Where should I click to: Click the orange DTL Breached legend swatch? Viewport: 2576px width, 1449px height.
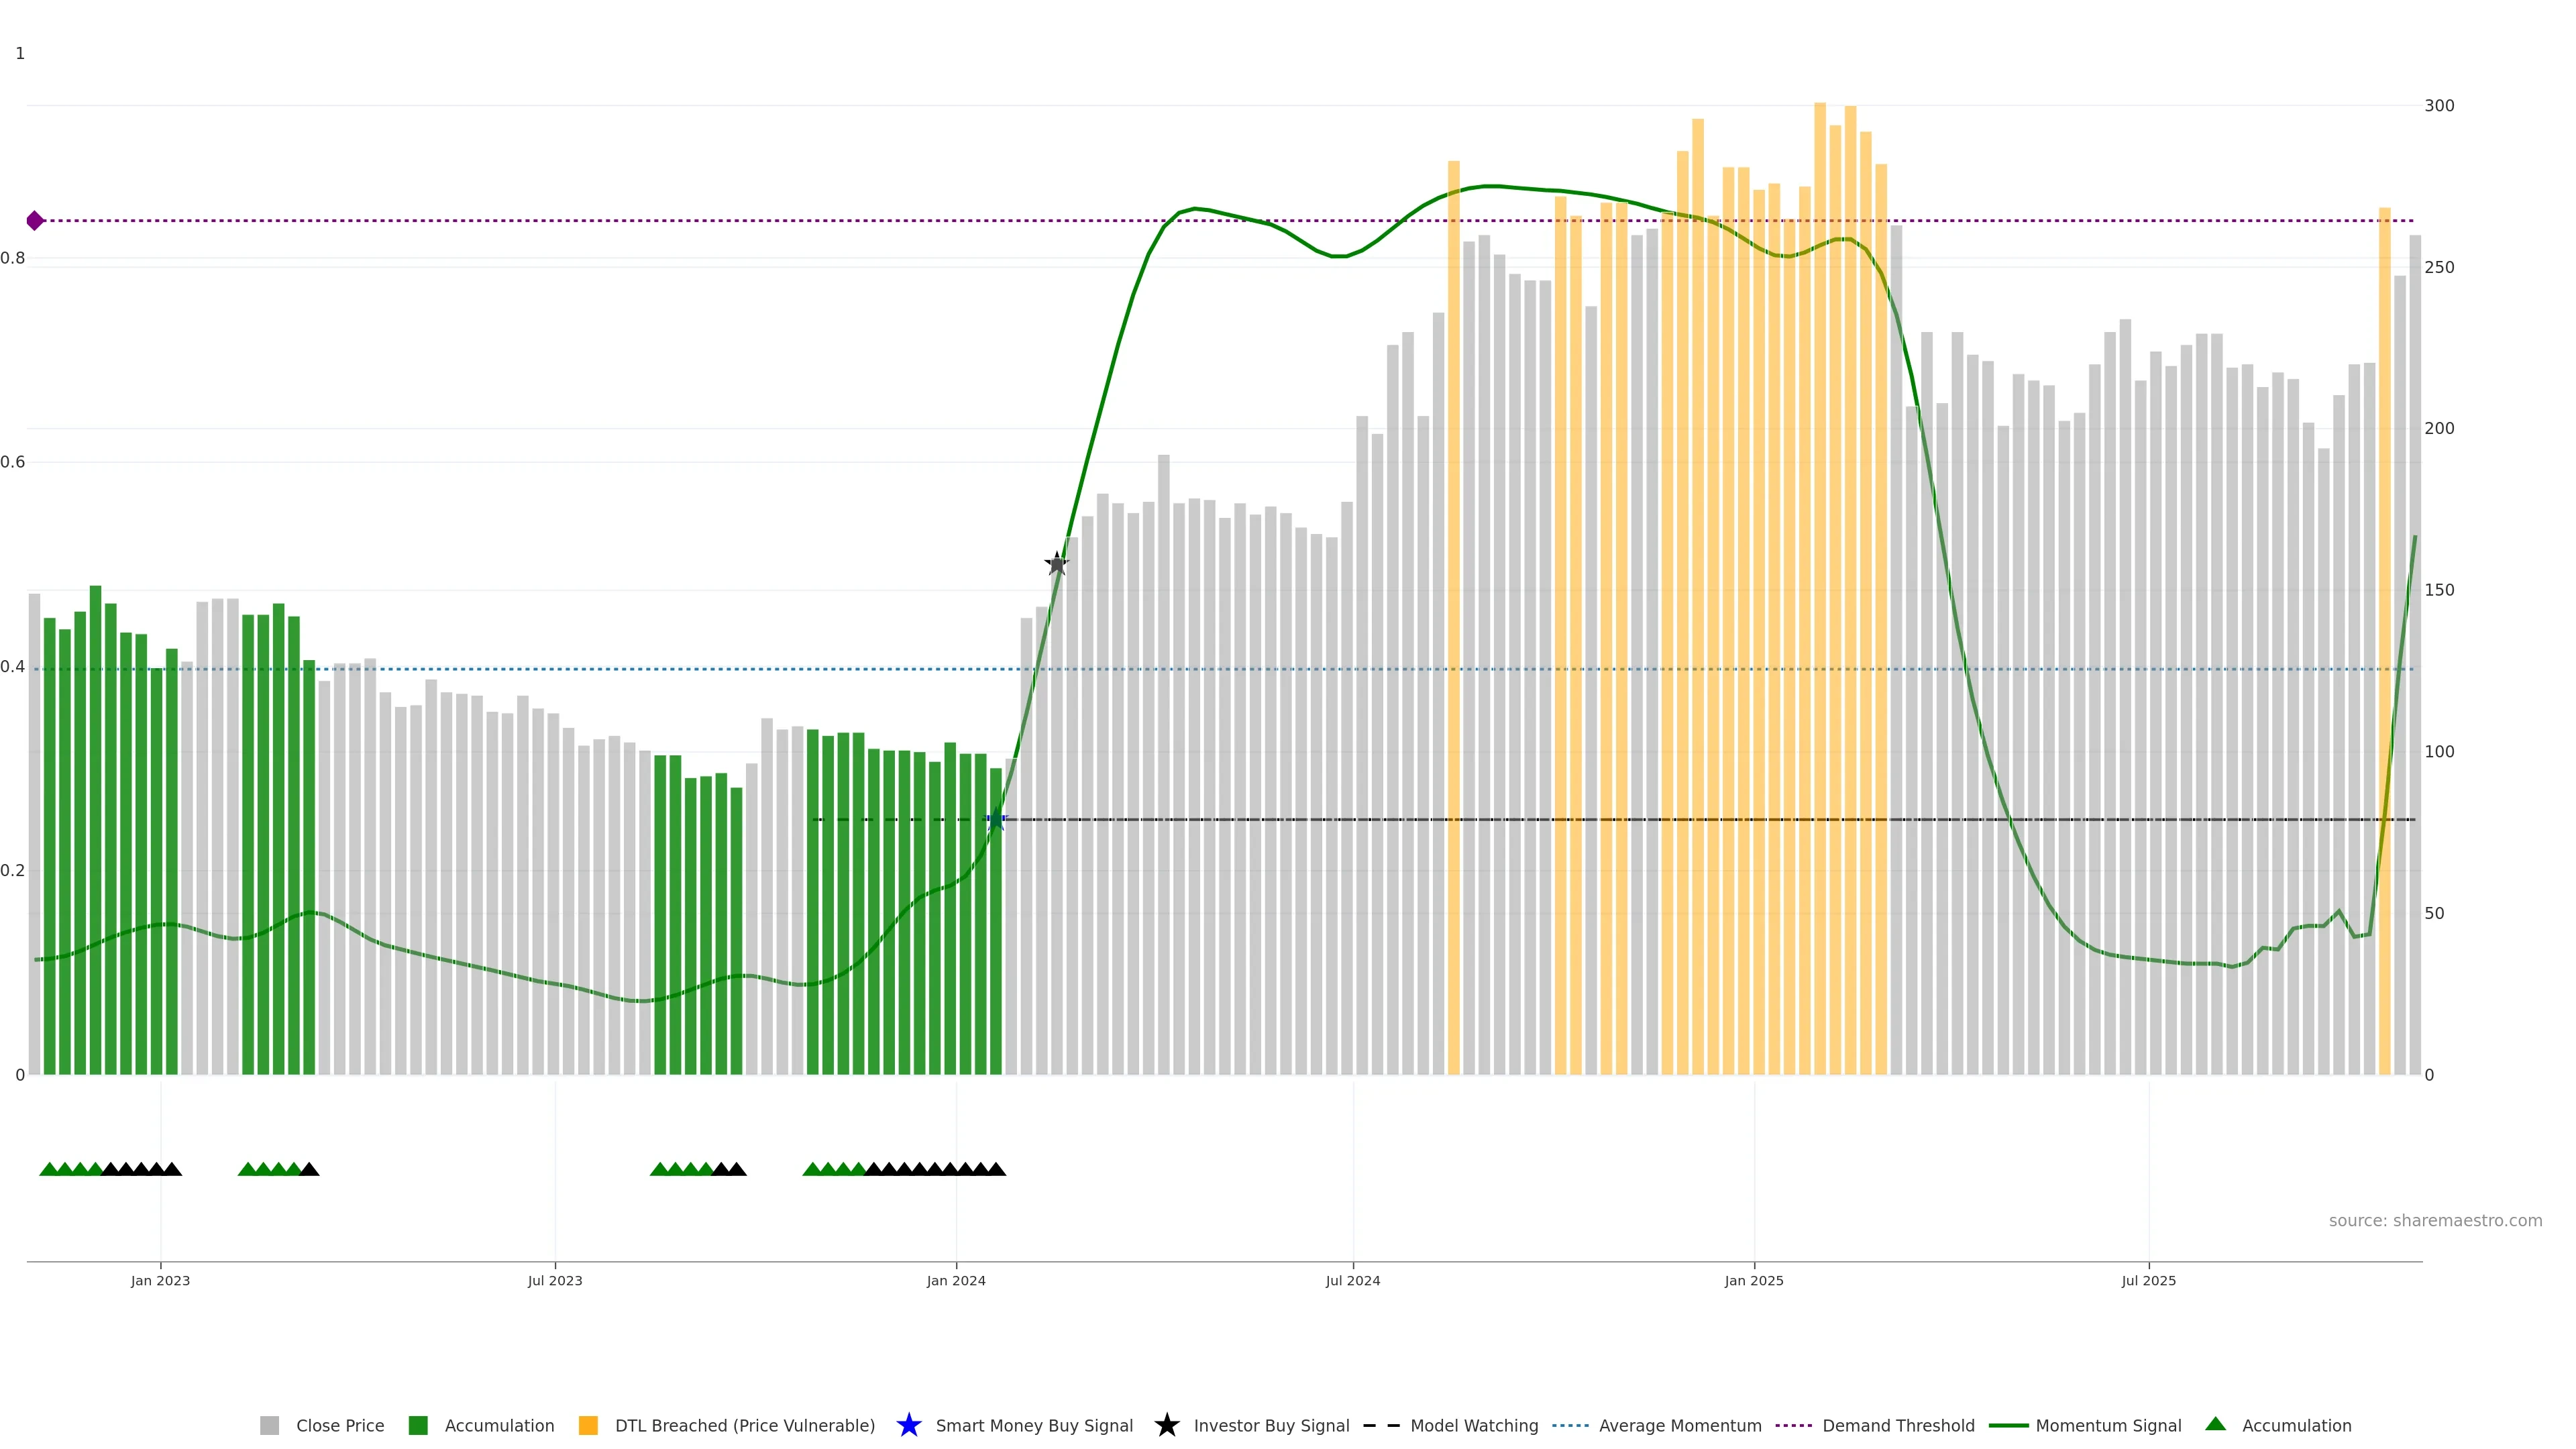pos(588,1425)
